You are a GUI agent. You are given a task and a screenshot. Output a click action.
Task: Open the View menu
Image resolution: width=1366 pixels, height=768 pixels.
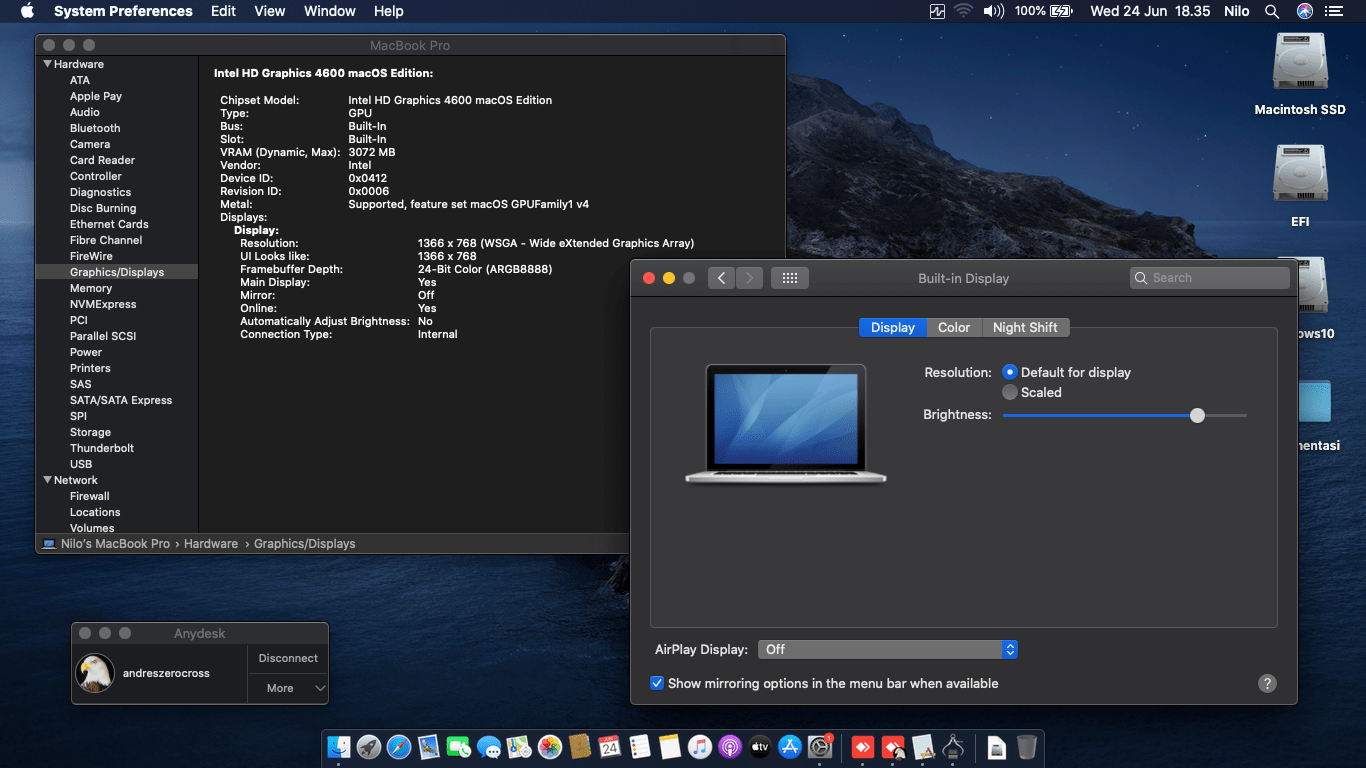click(270, 11)
